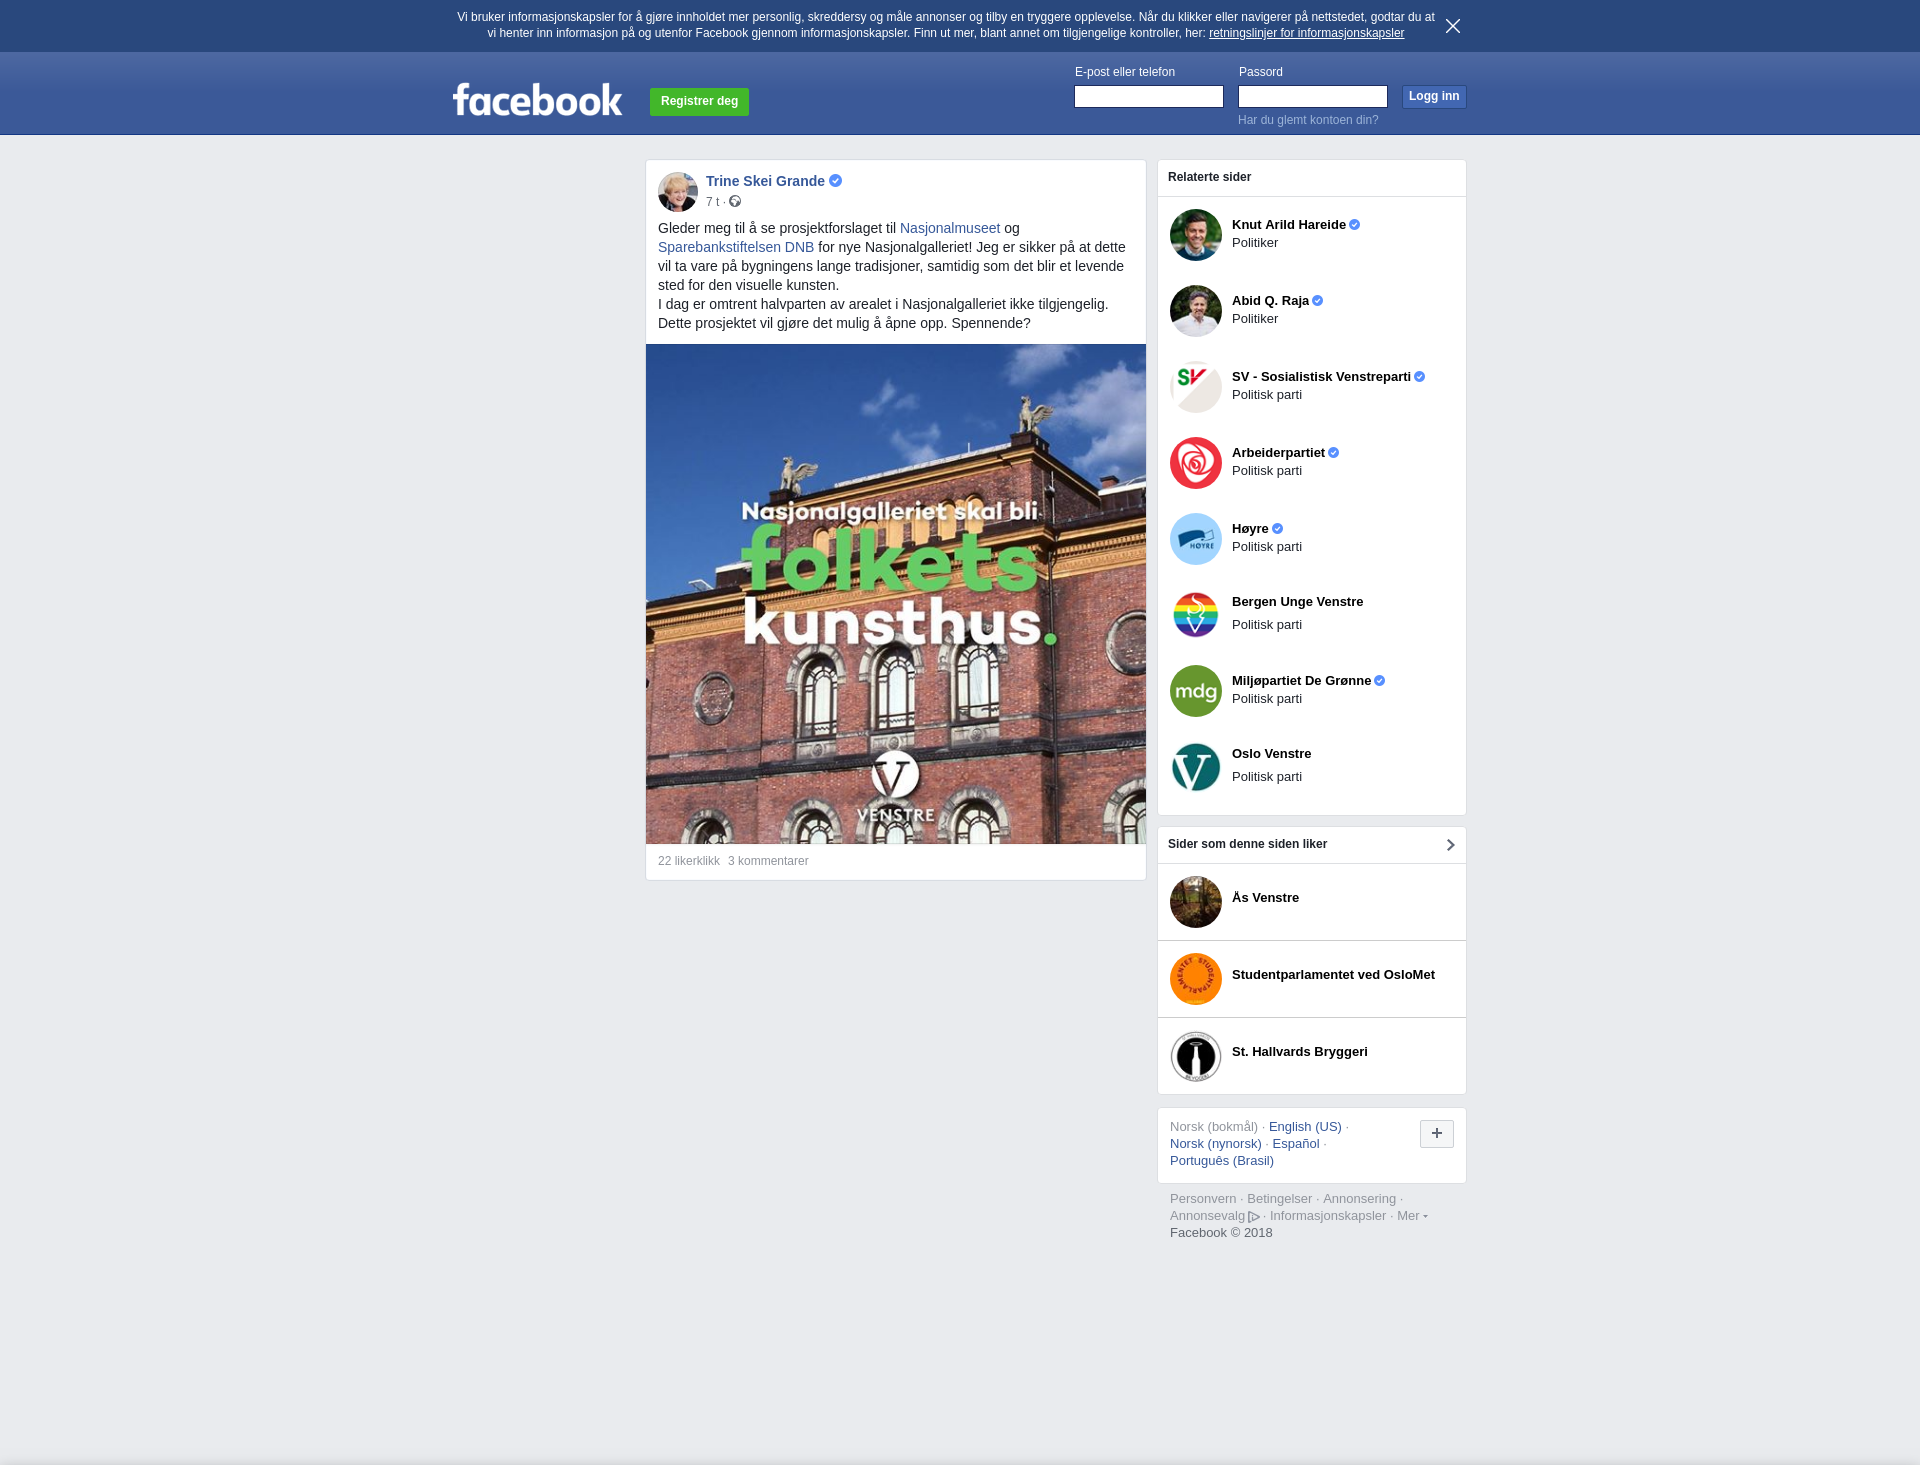Click the SV party logo
This screenshot has height=1465, width=1920.
[1196, 387]
